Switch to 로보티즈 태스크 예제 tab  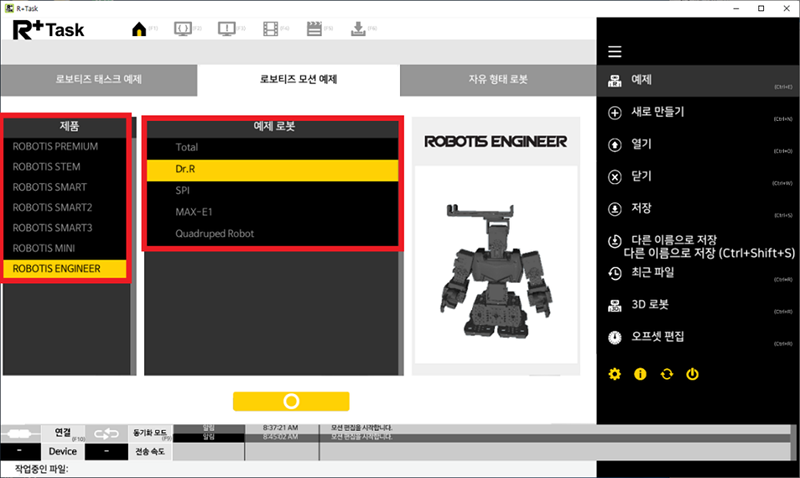99,80
